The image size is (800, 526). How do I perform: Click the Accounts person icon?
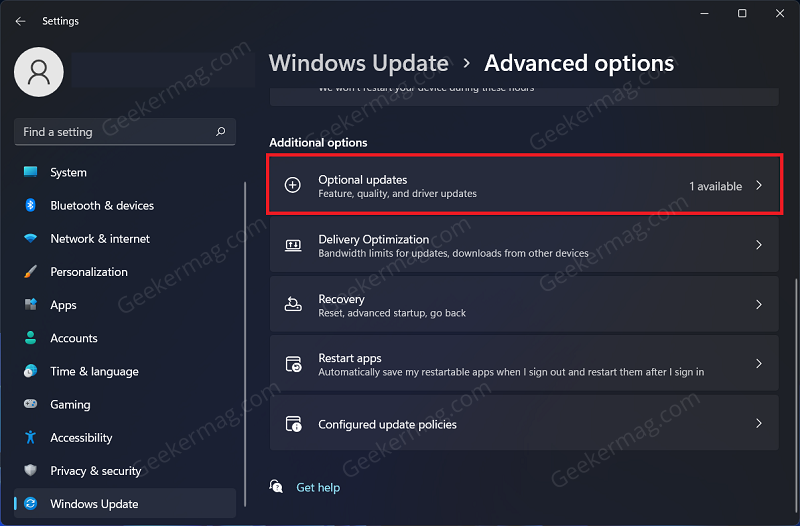[x=31, y=338]
